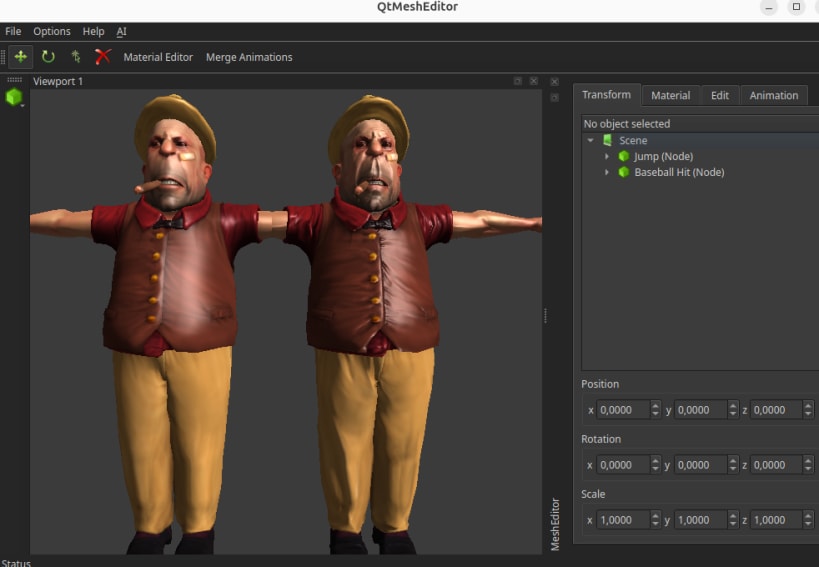Screen dimensions: 819x567
Task: Click the vertical MeshEditor dock title
Action: (555, 524)
